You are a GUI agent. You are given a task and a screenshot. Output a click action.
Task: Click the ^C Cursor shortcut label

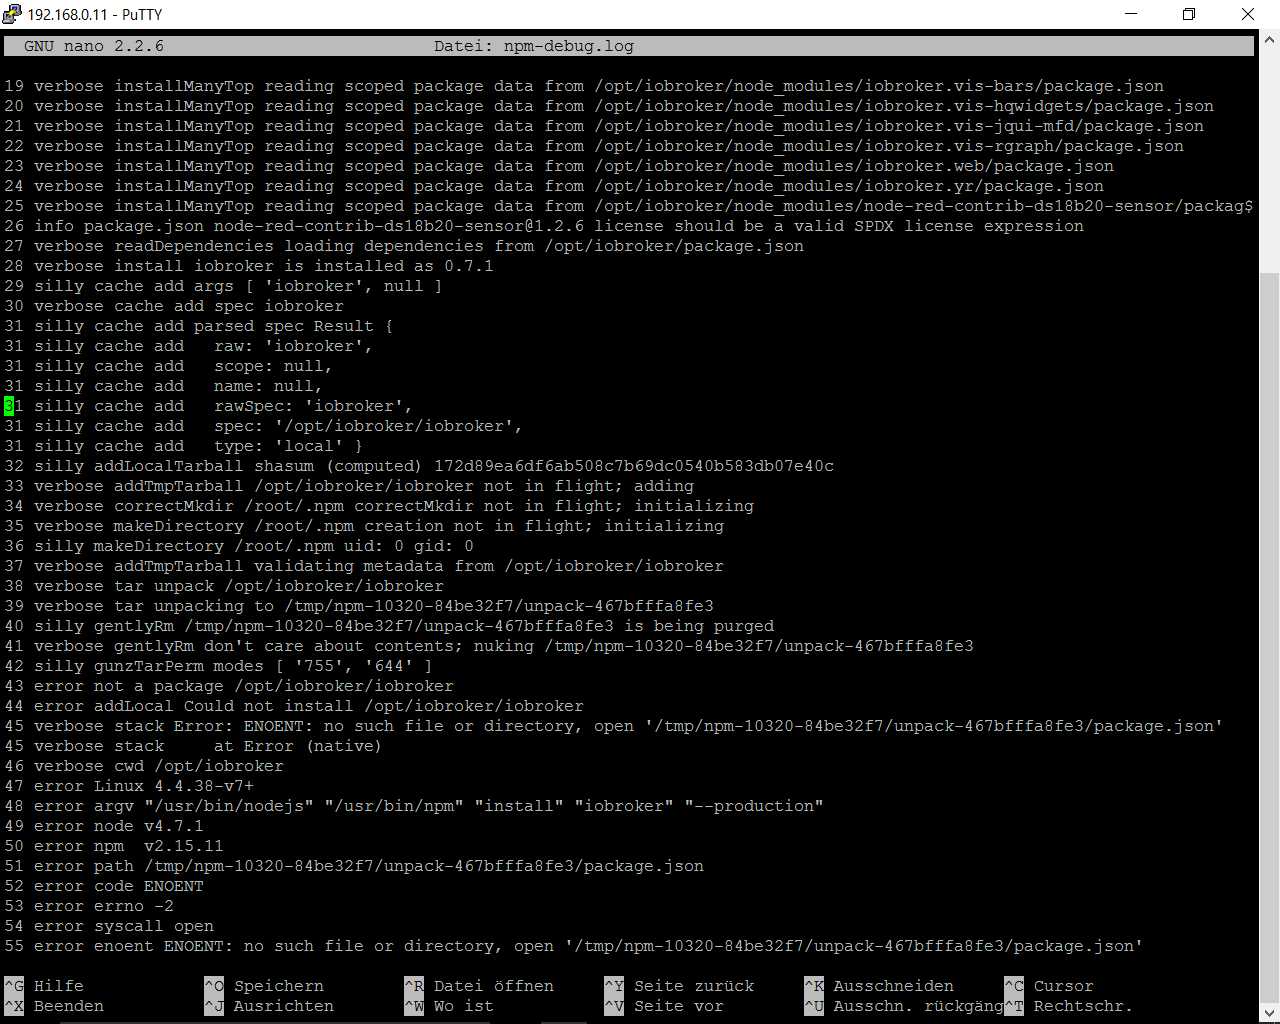pyautogui.click(x=1014, y=986)
